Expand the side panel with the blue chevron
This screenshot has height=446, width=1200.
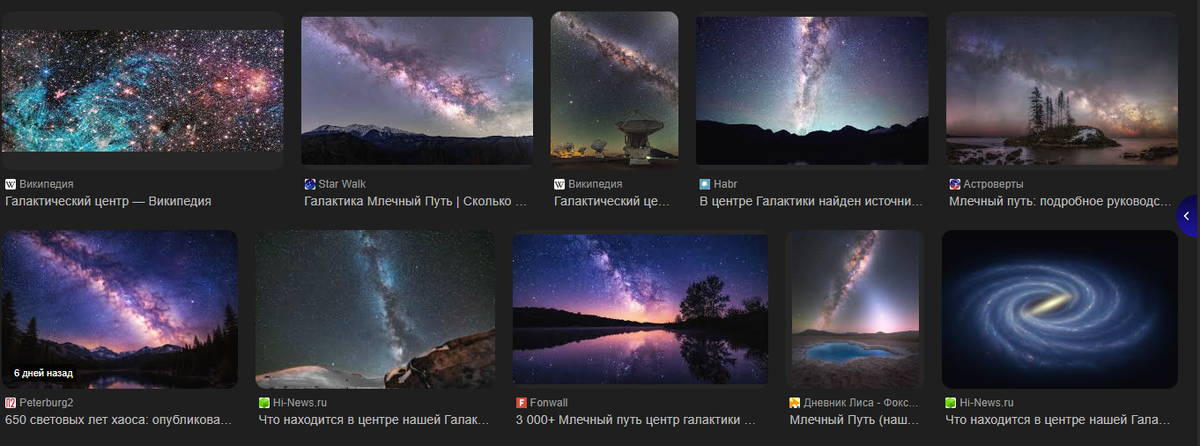click(1187, 215)
